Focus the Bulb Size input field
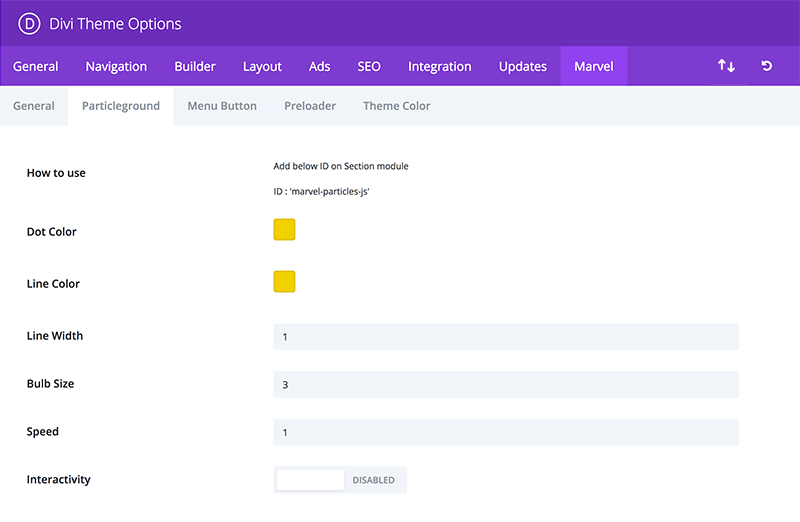Image resolution: width=800 pixels, height=522 pixels. (506, 384)
